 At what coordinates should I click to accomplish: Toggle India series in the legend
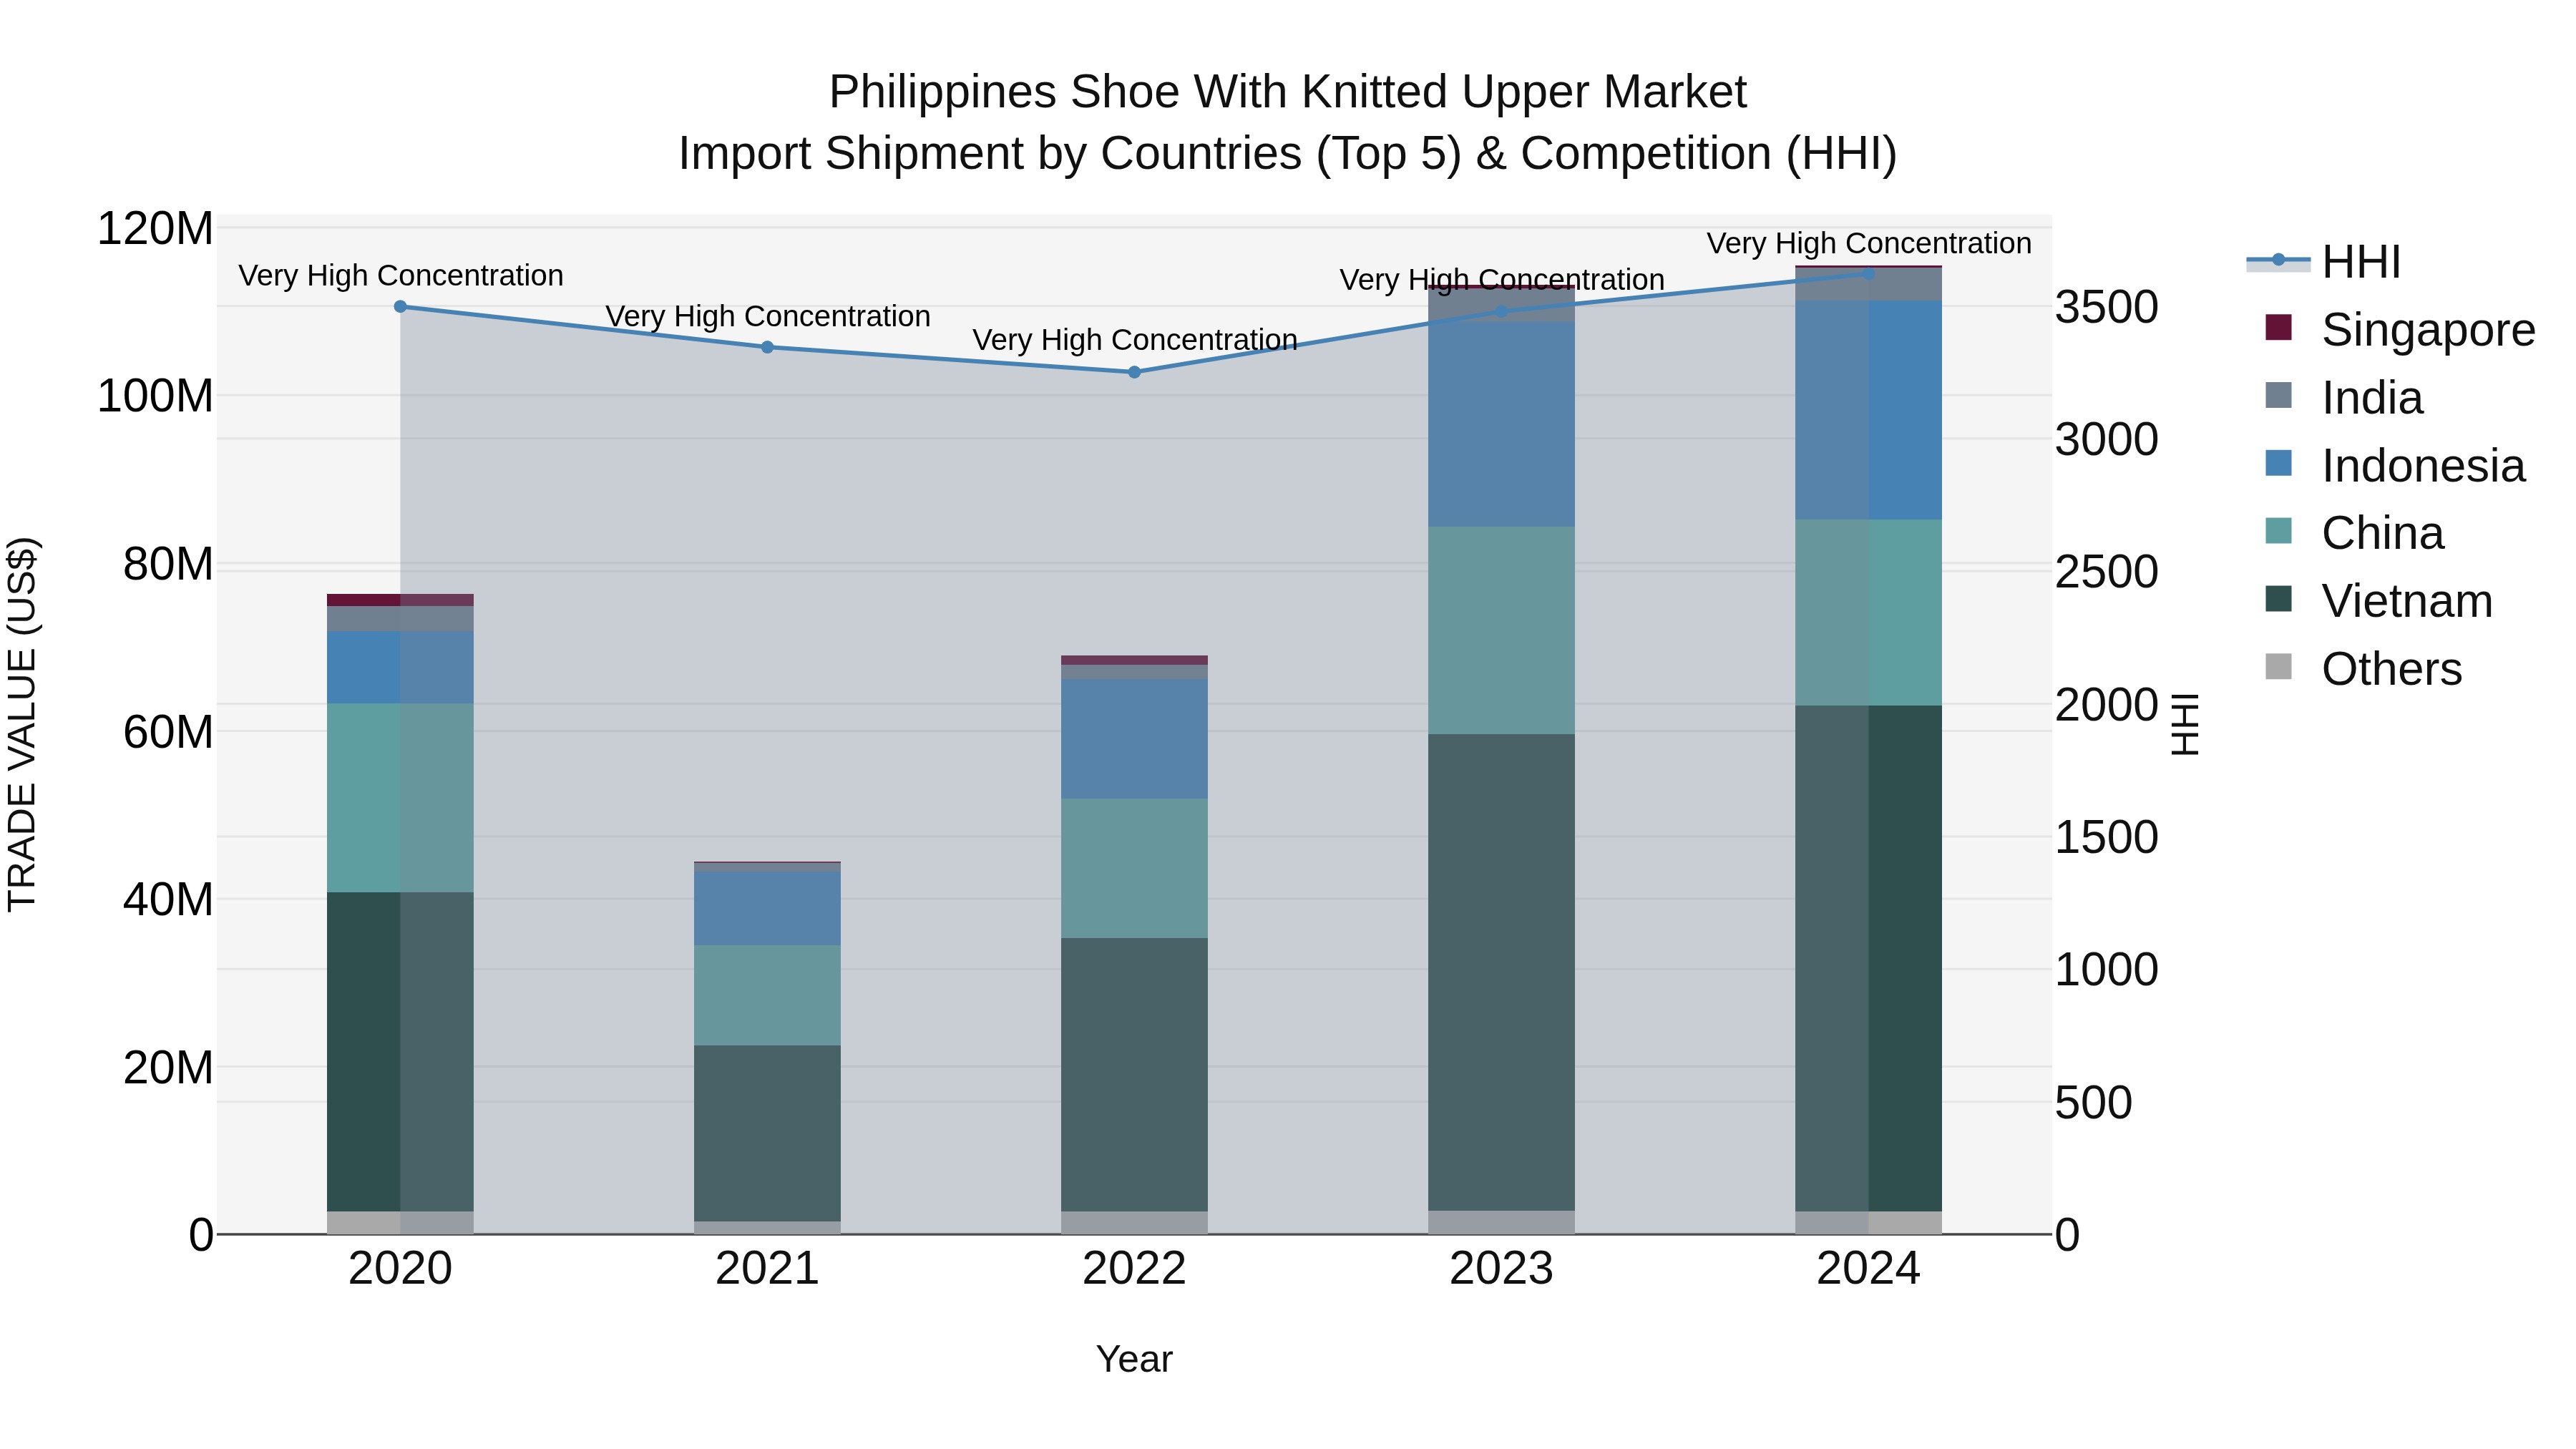[2344, 398]
